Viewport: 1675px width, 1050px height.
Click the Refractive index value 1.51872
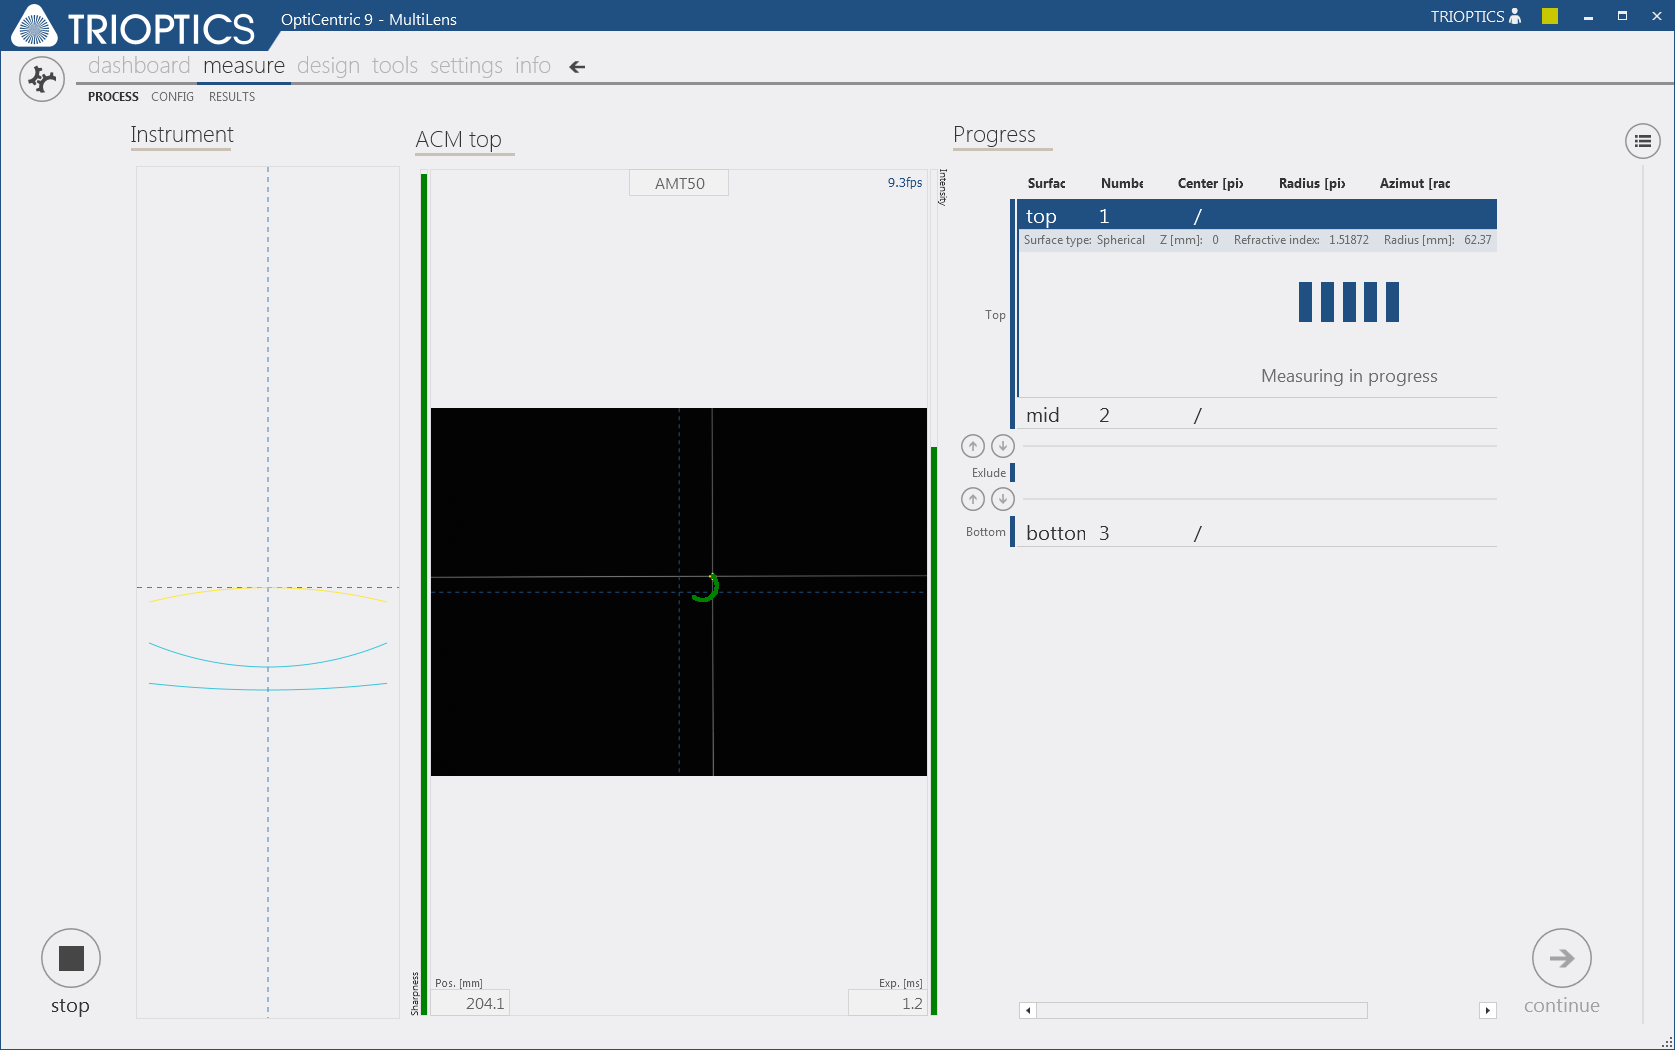point(1349,240)
